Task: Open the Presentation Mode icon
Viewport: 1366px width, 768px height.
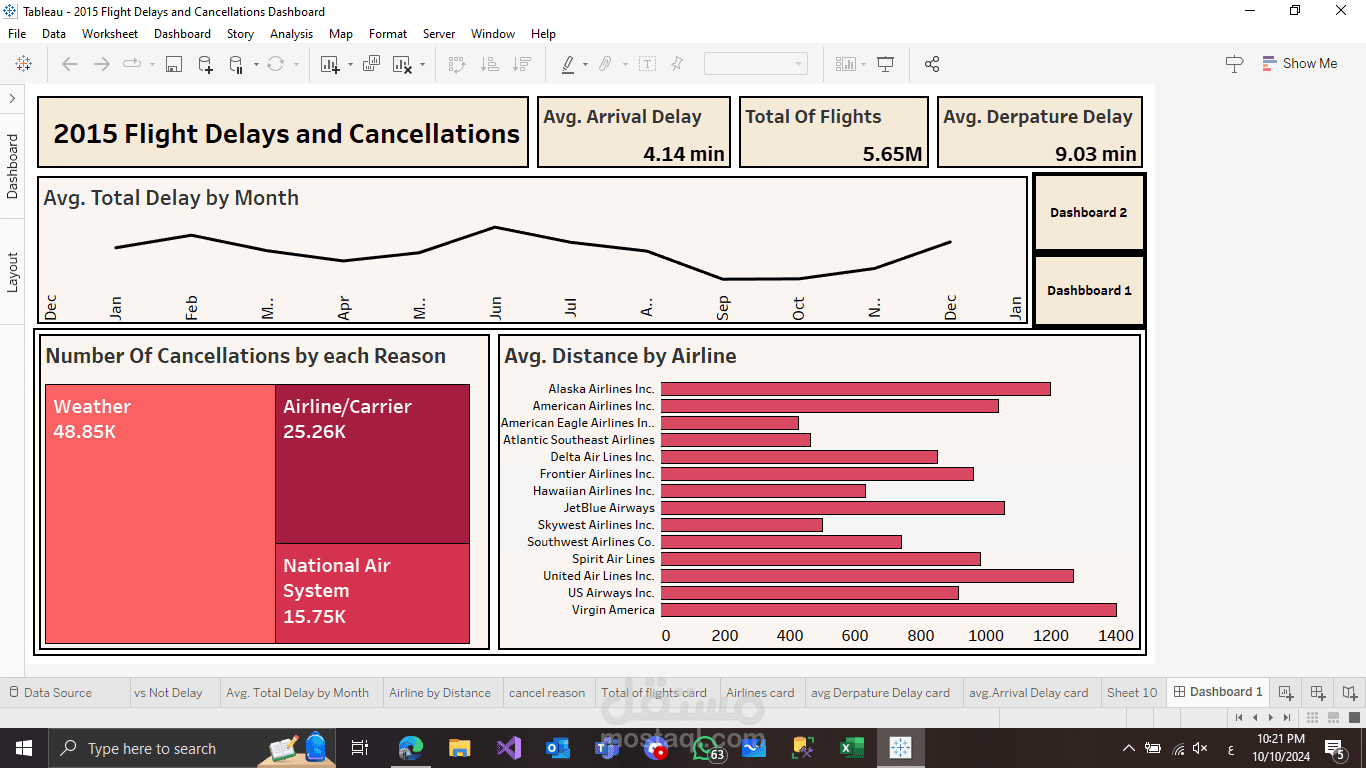Action: 885,64
